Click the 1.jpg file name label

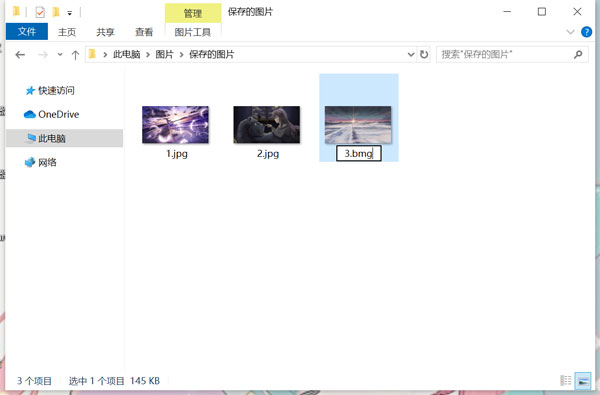[x=177, y=153]
